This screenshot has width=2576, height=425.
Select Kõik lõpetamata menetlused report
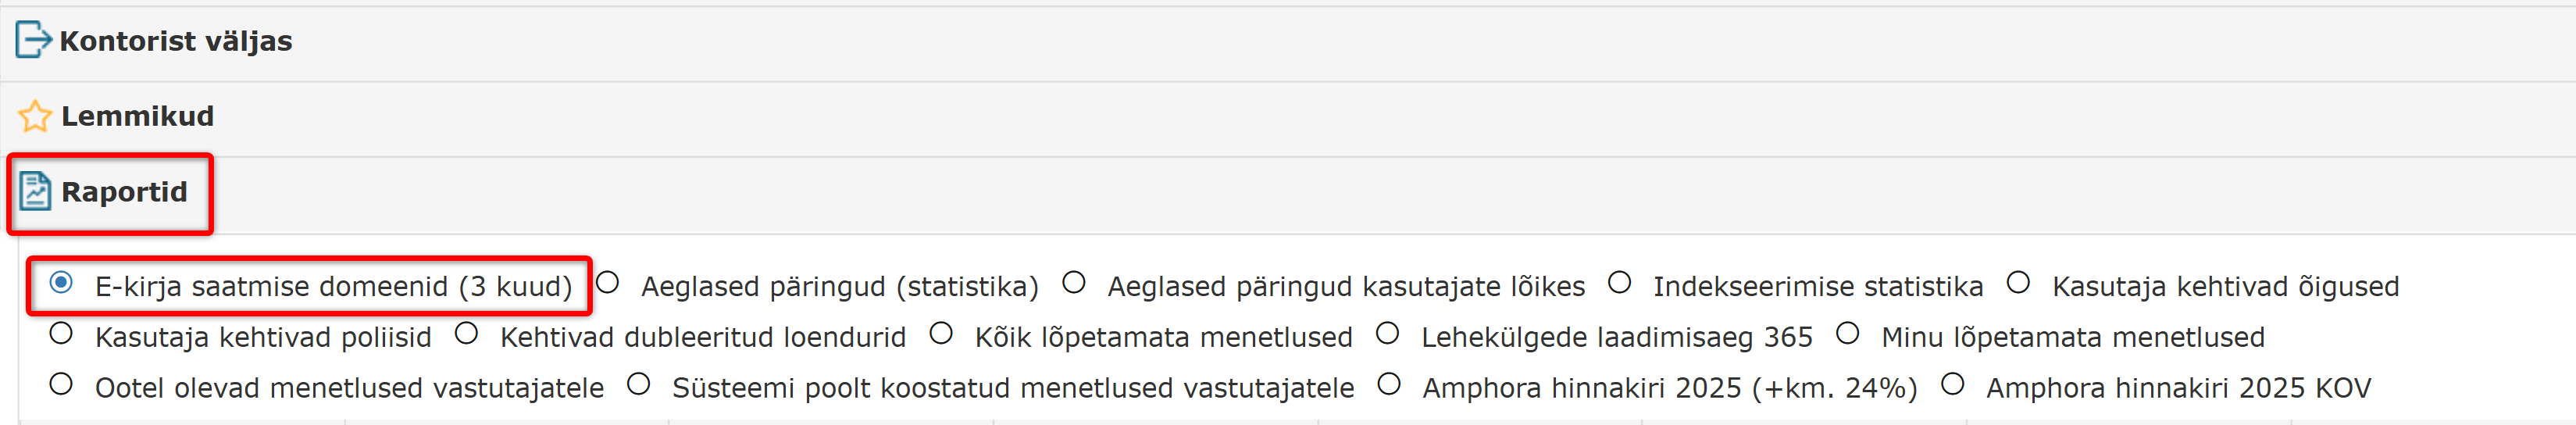click(941, 334)
